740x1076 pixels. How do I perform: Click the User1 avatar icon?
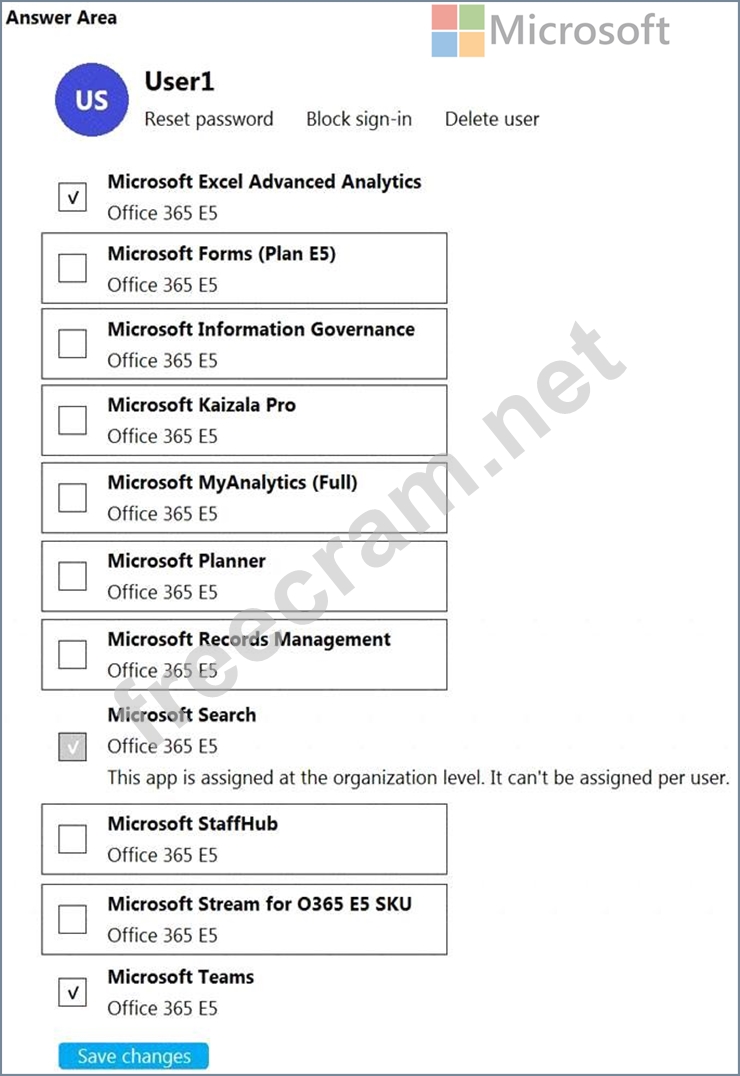click(x=93, y=100)
